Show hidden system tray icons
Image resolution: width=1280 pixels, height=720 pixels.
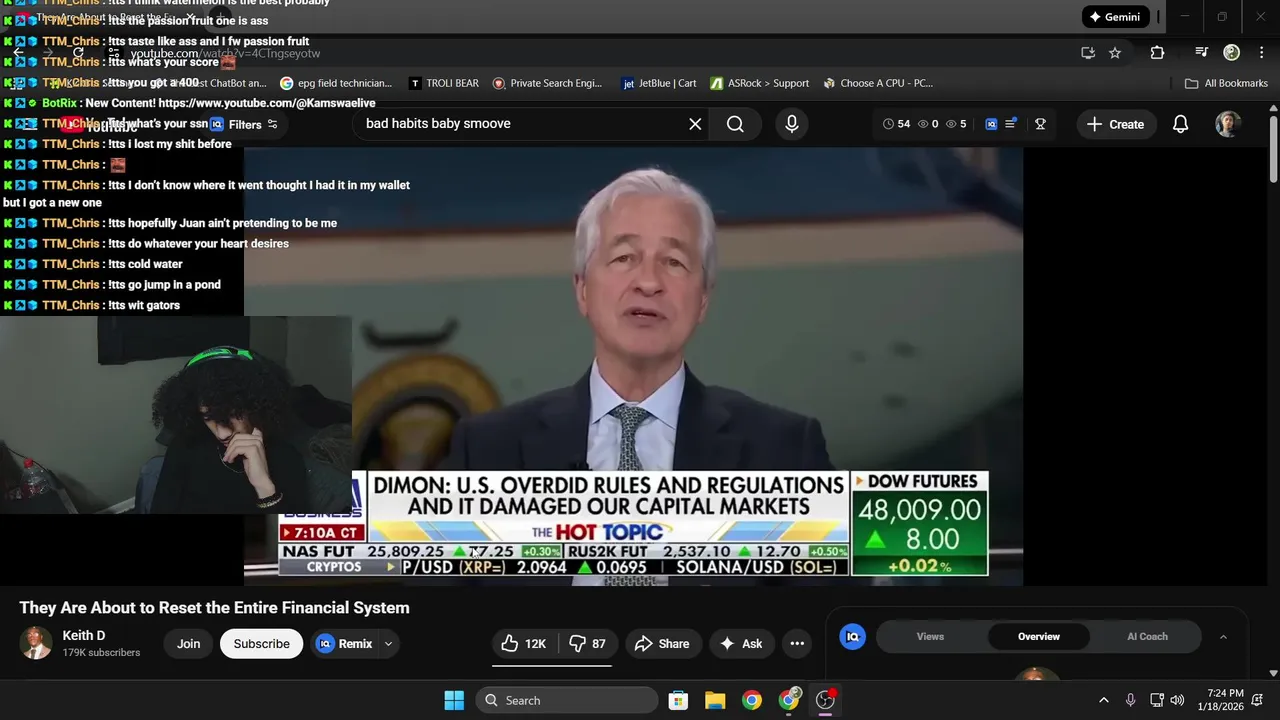(1104, 700)
